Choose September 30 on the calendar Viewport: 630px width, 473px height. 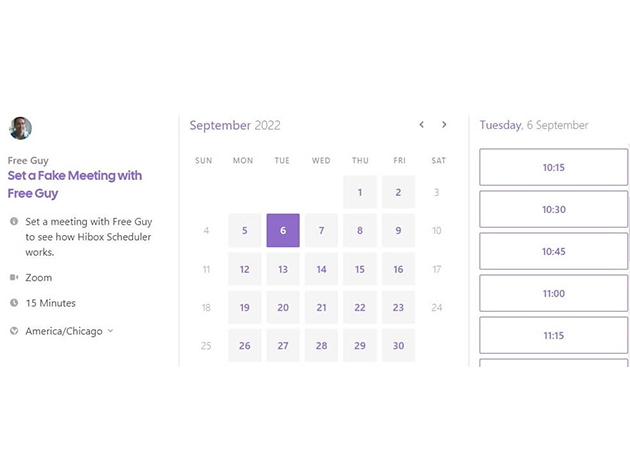tap(398, 346)
